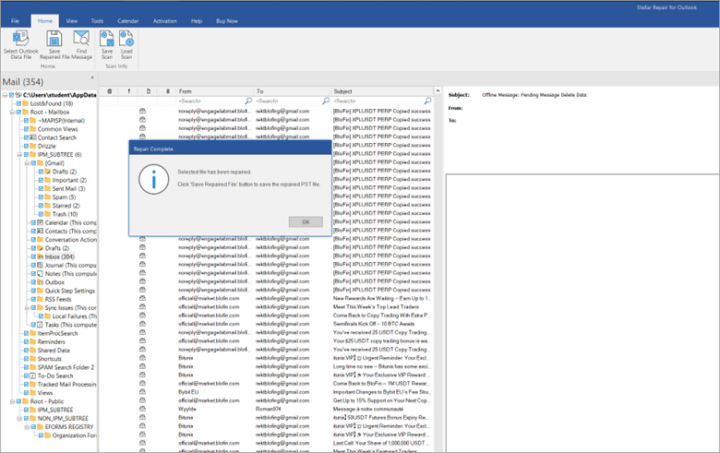Collapse the NON_IPM_SUBTREE node
This screenshot has width=720, height=453.
coord(20,418)
